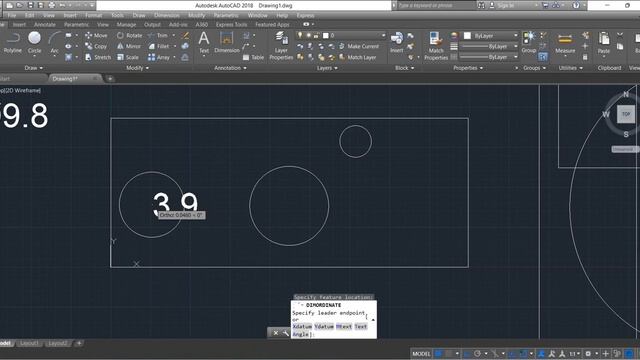Click the Group tool
The height and width of the screenshot is (360, 640).
click(529, 43)
